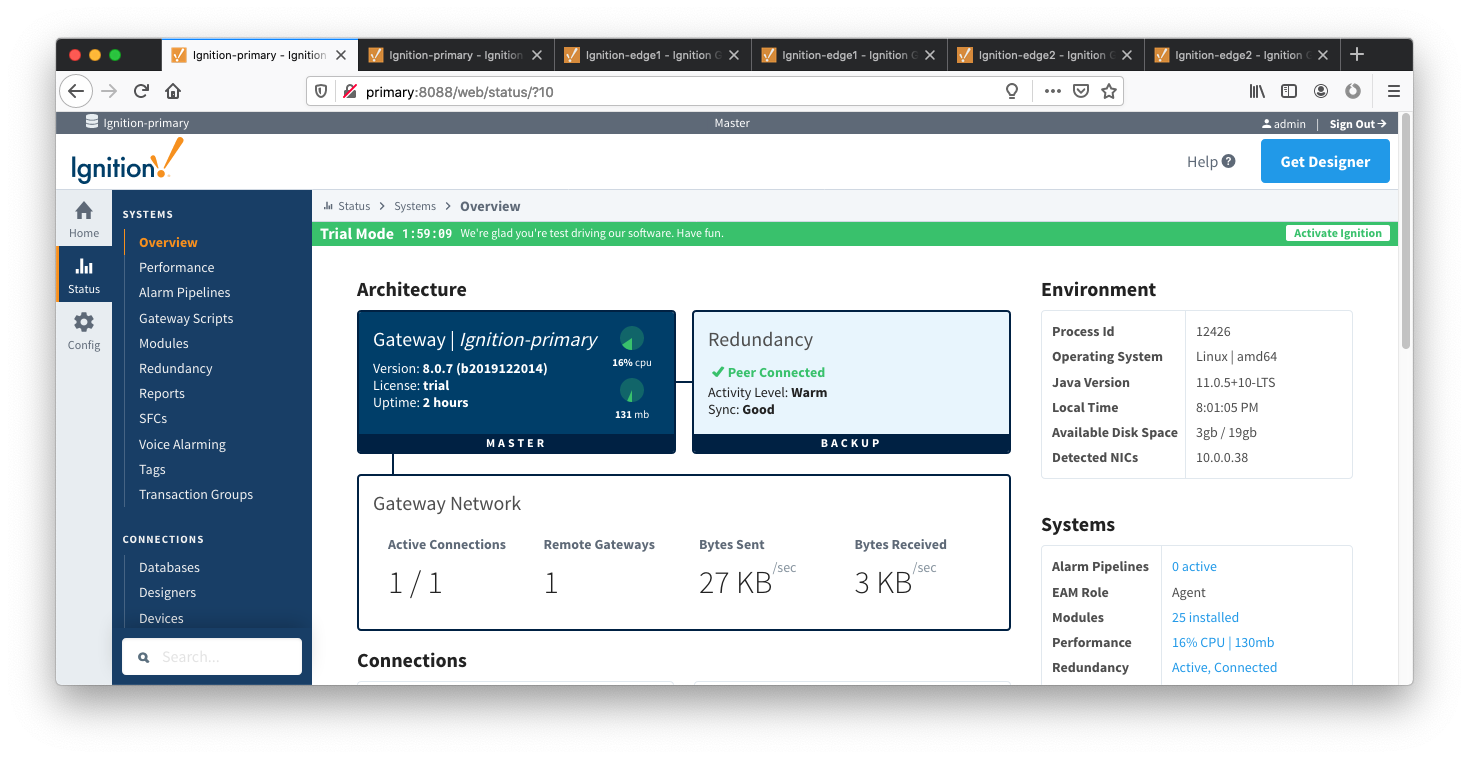
Task: Open Alarm Pipelines in the sidebar
Action: tap(184, 292)
